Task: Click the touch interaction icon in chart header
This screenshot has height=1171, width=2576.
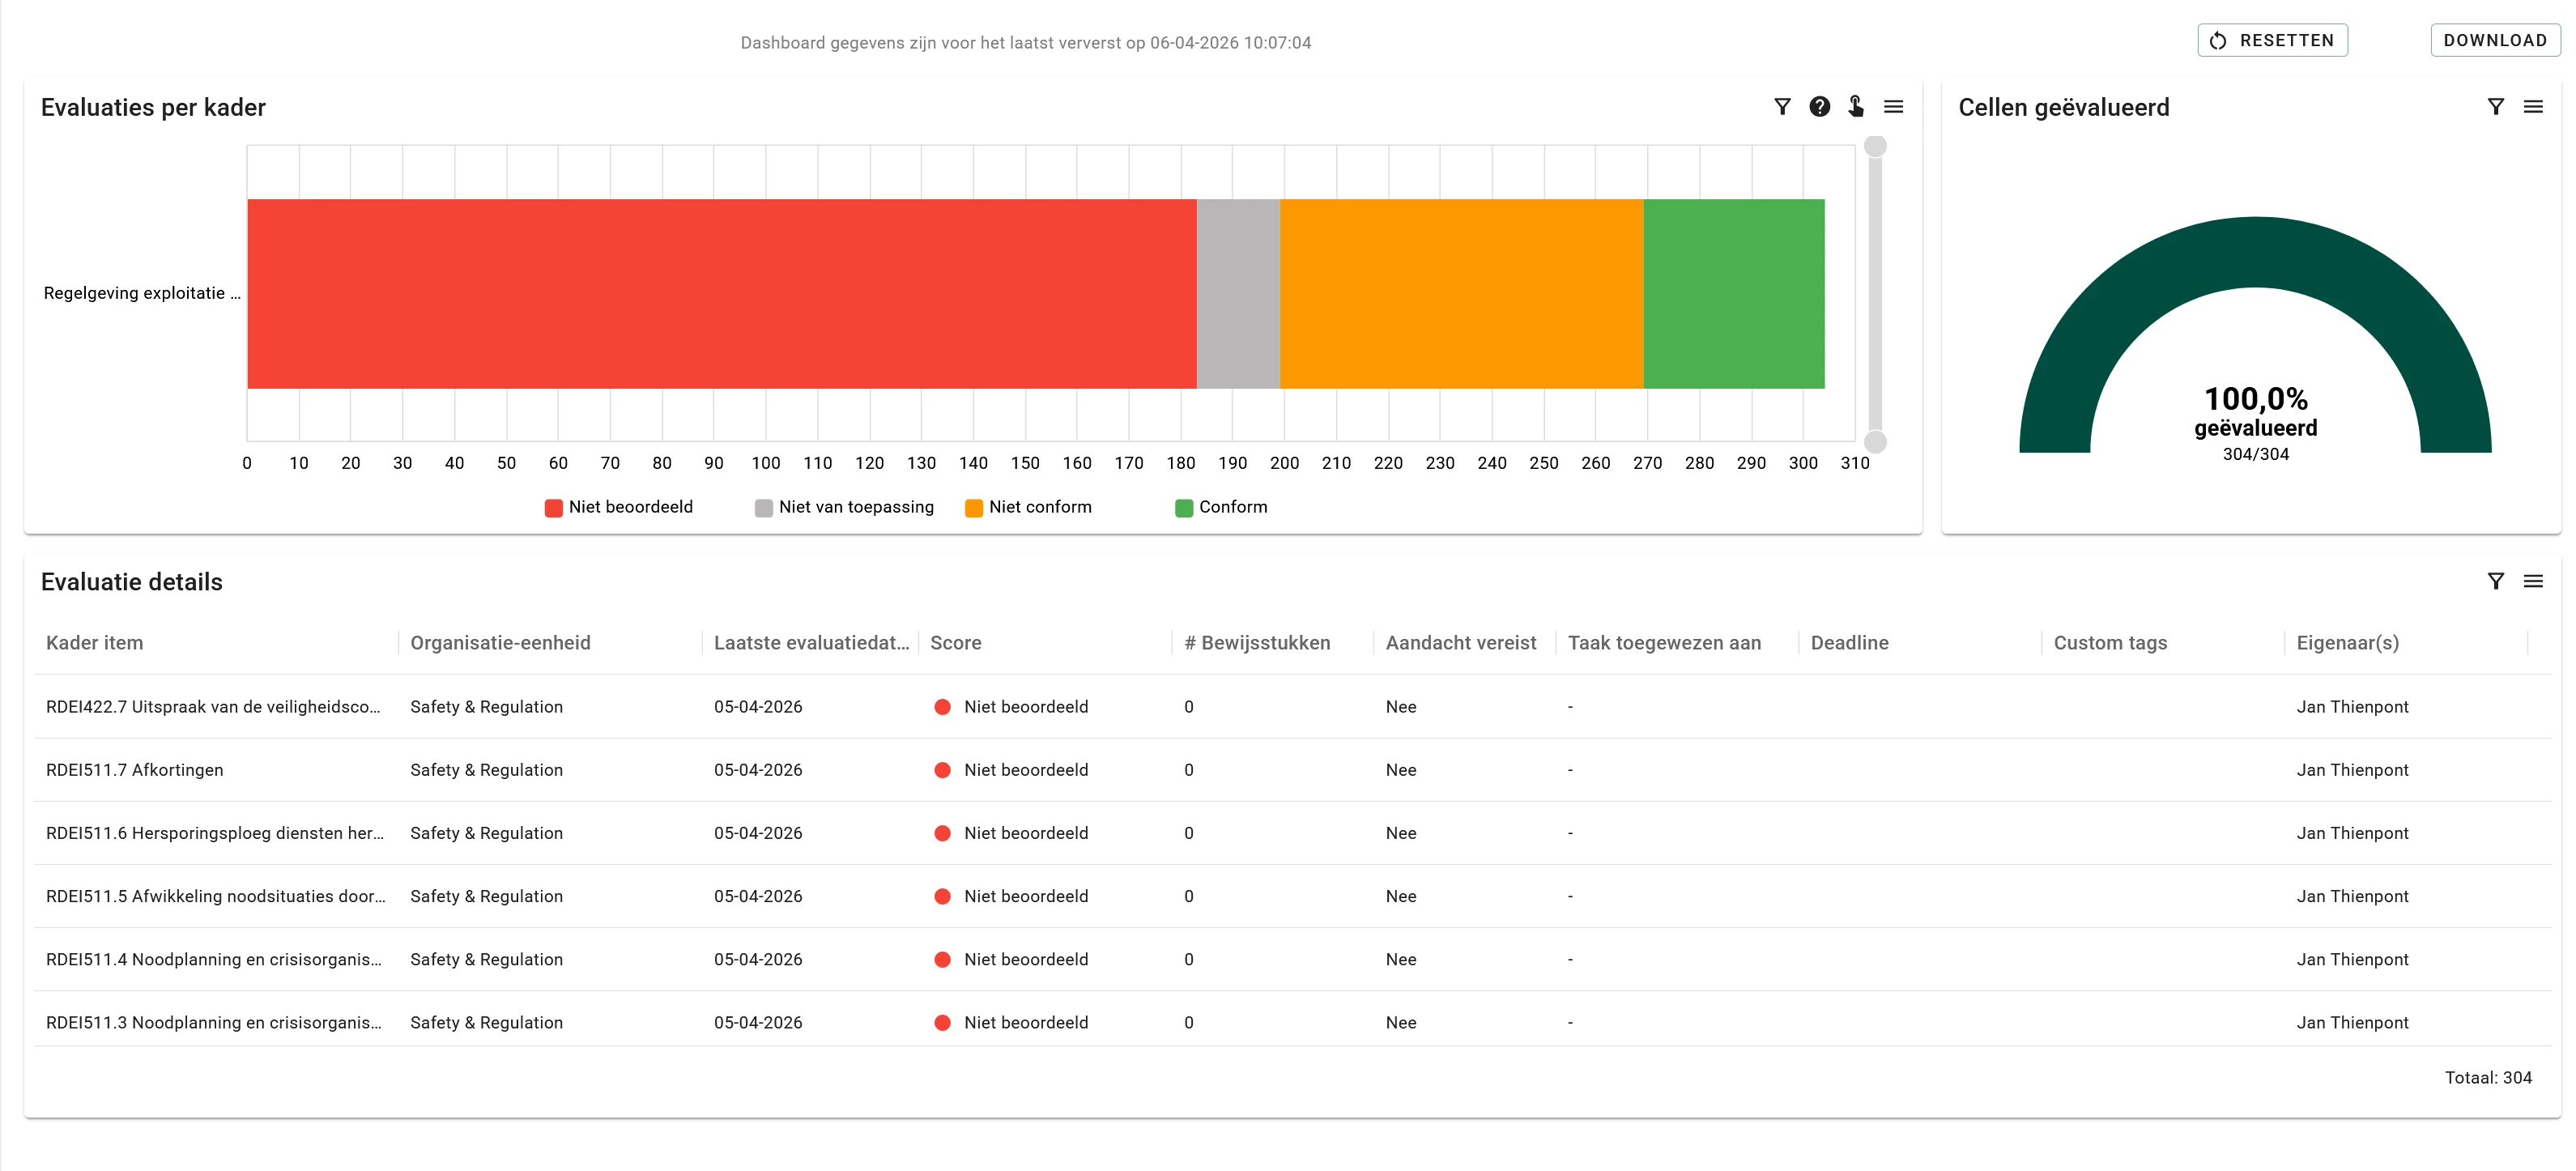Action: 1856,107
